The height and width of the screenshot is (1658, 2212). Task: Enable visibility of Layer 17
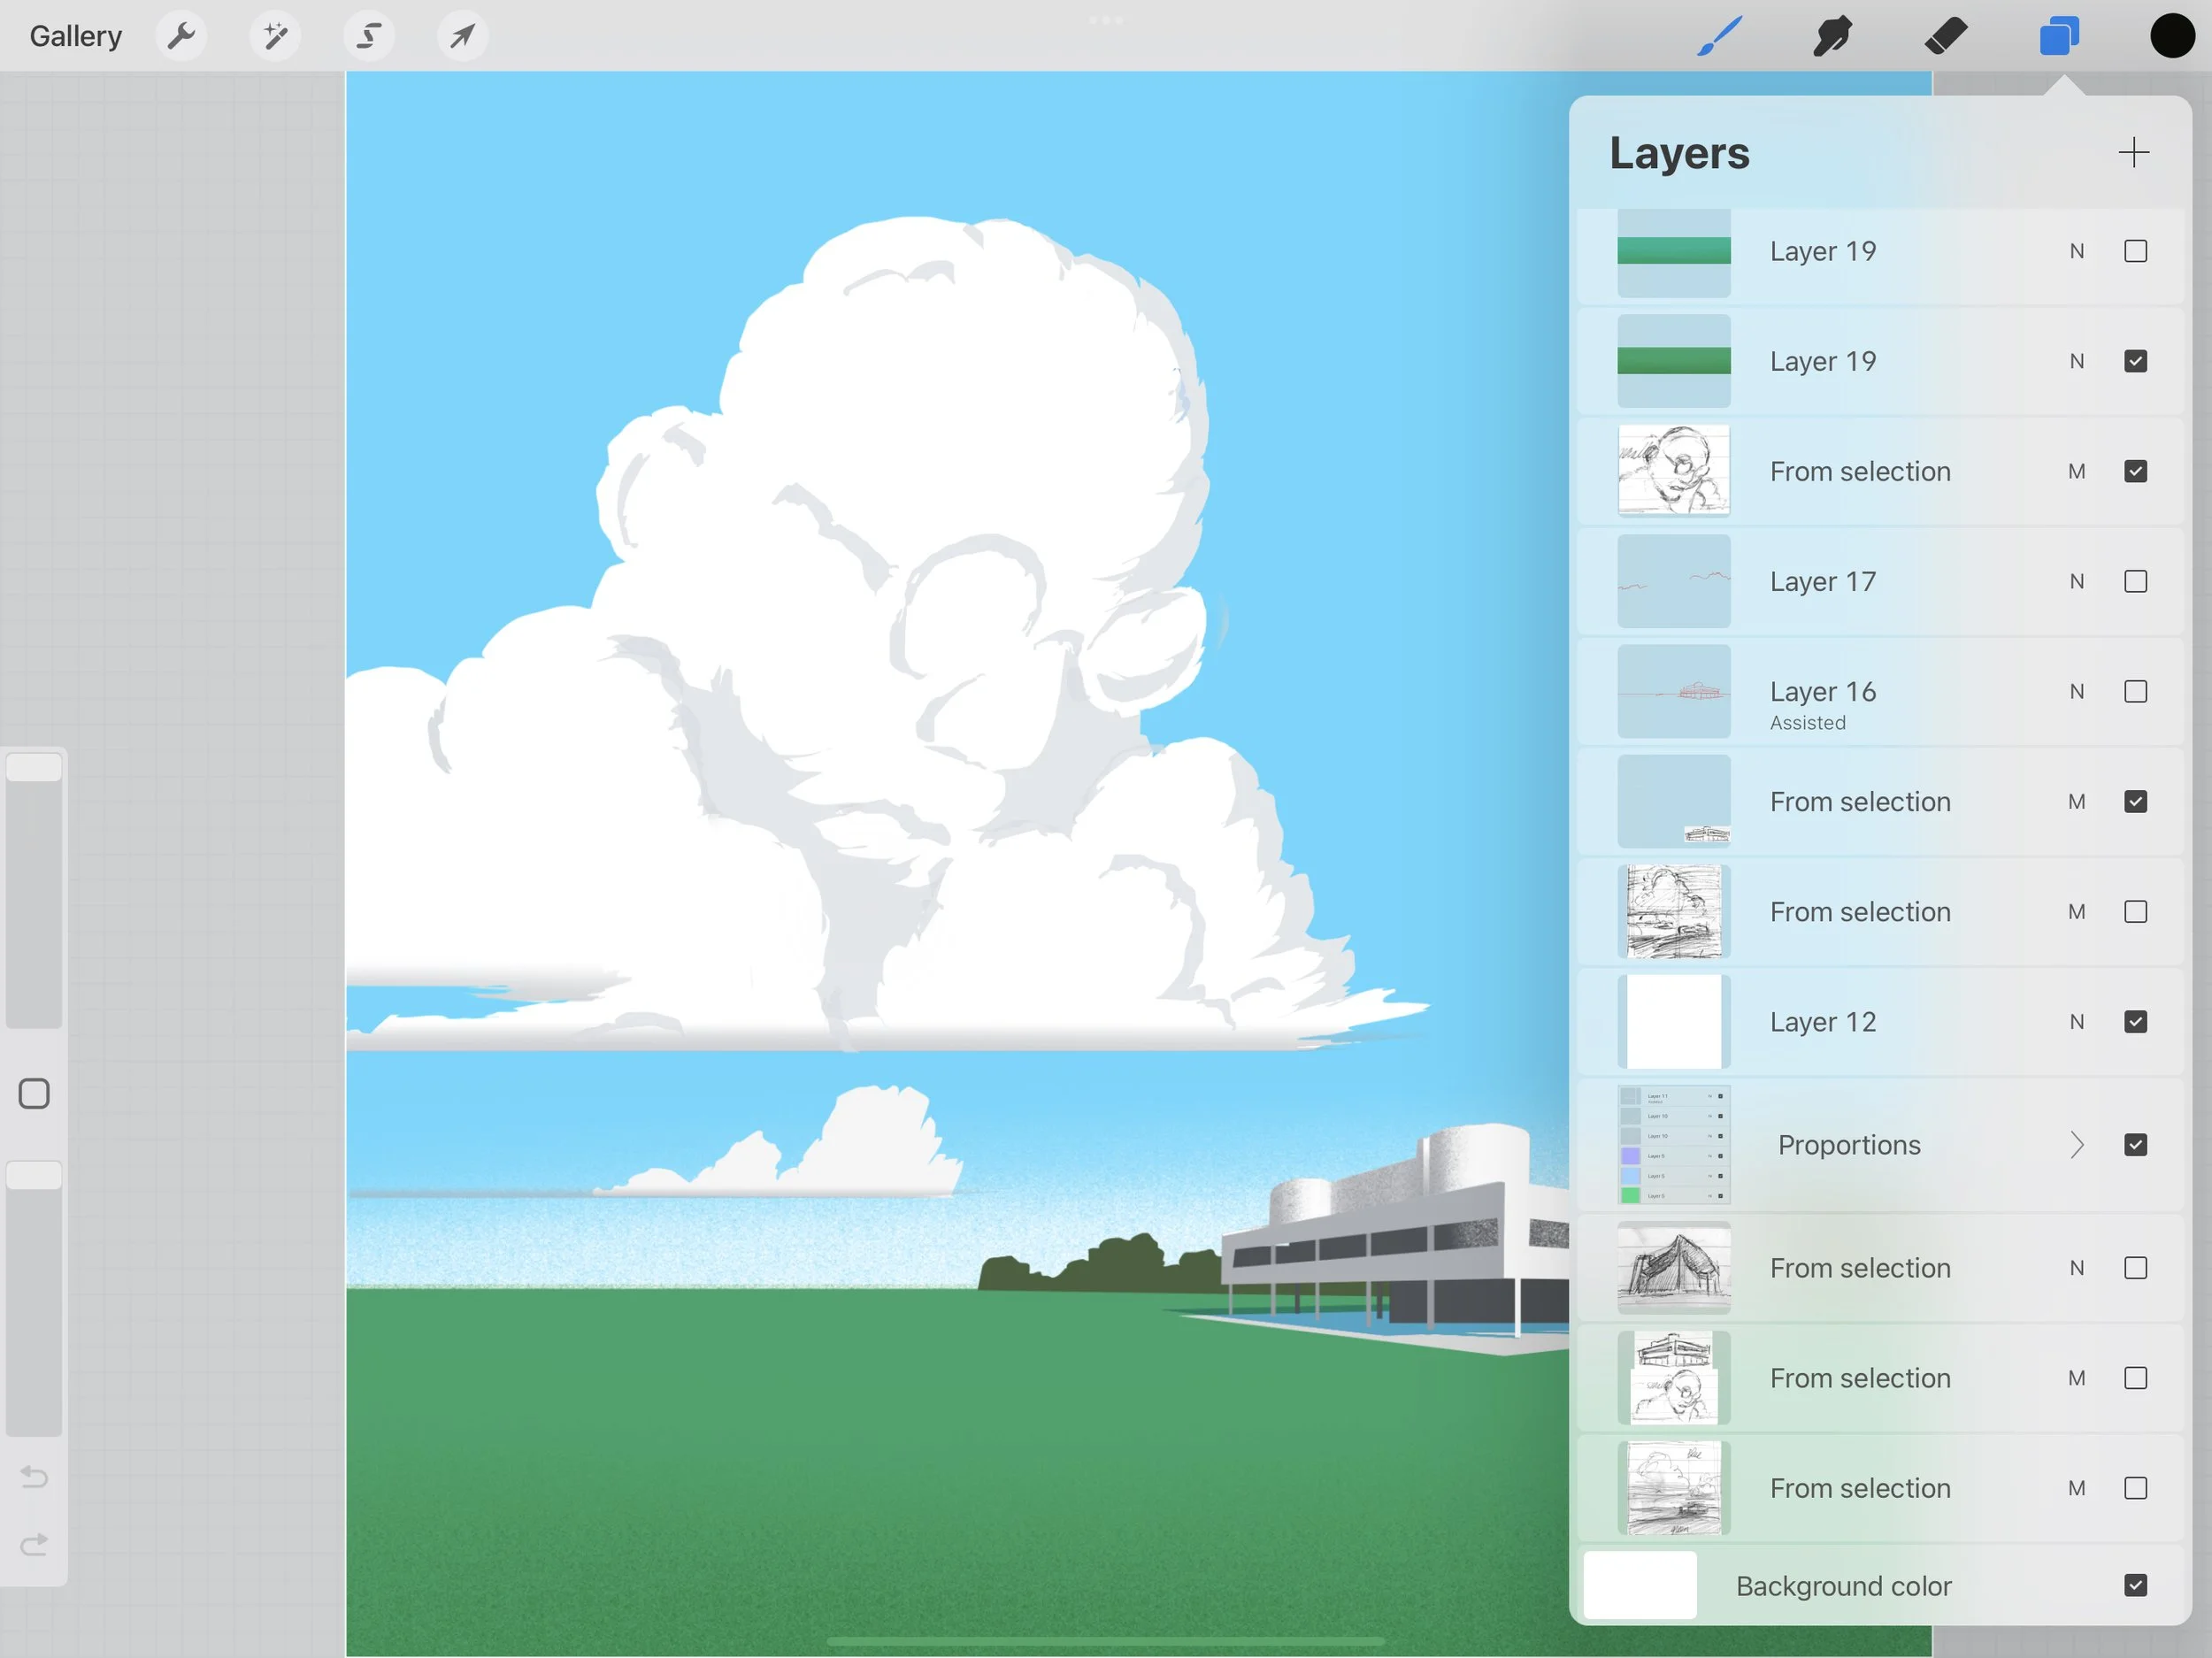click(x=2136, y=581)
